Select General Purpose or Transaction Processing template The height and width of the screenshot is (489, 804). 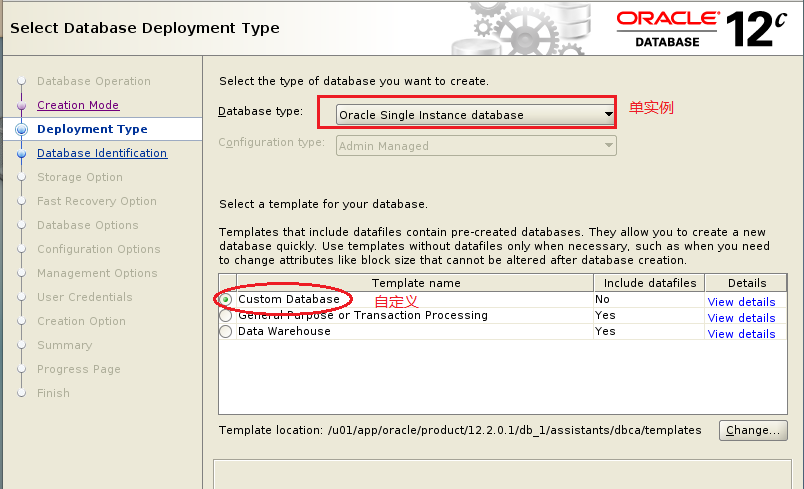[x=226, y=316]
